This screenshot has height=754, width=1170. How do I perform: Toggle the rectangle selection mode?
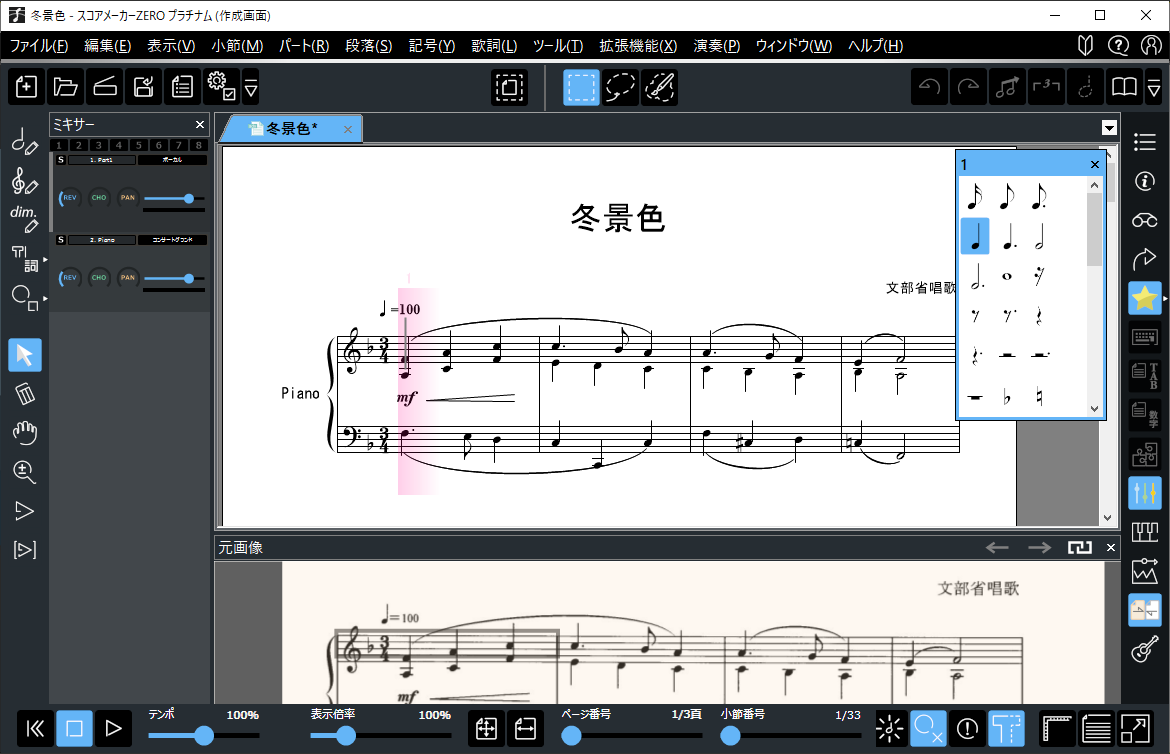pos(581,87)
